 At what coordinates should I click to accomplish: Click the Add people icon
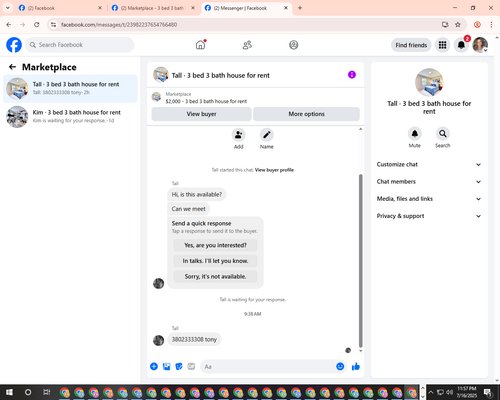click(x=238, y=135)
